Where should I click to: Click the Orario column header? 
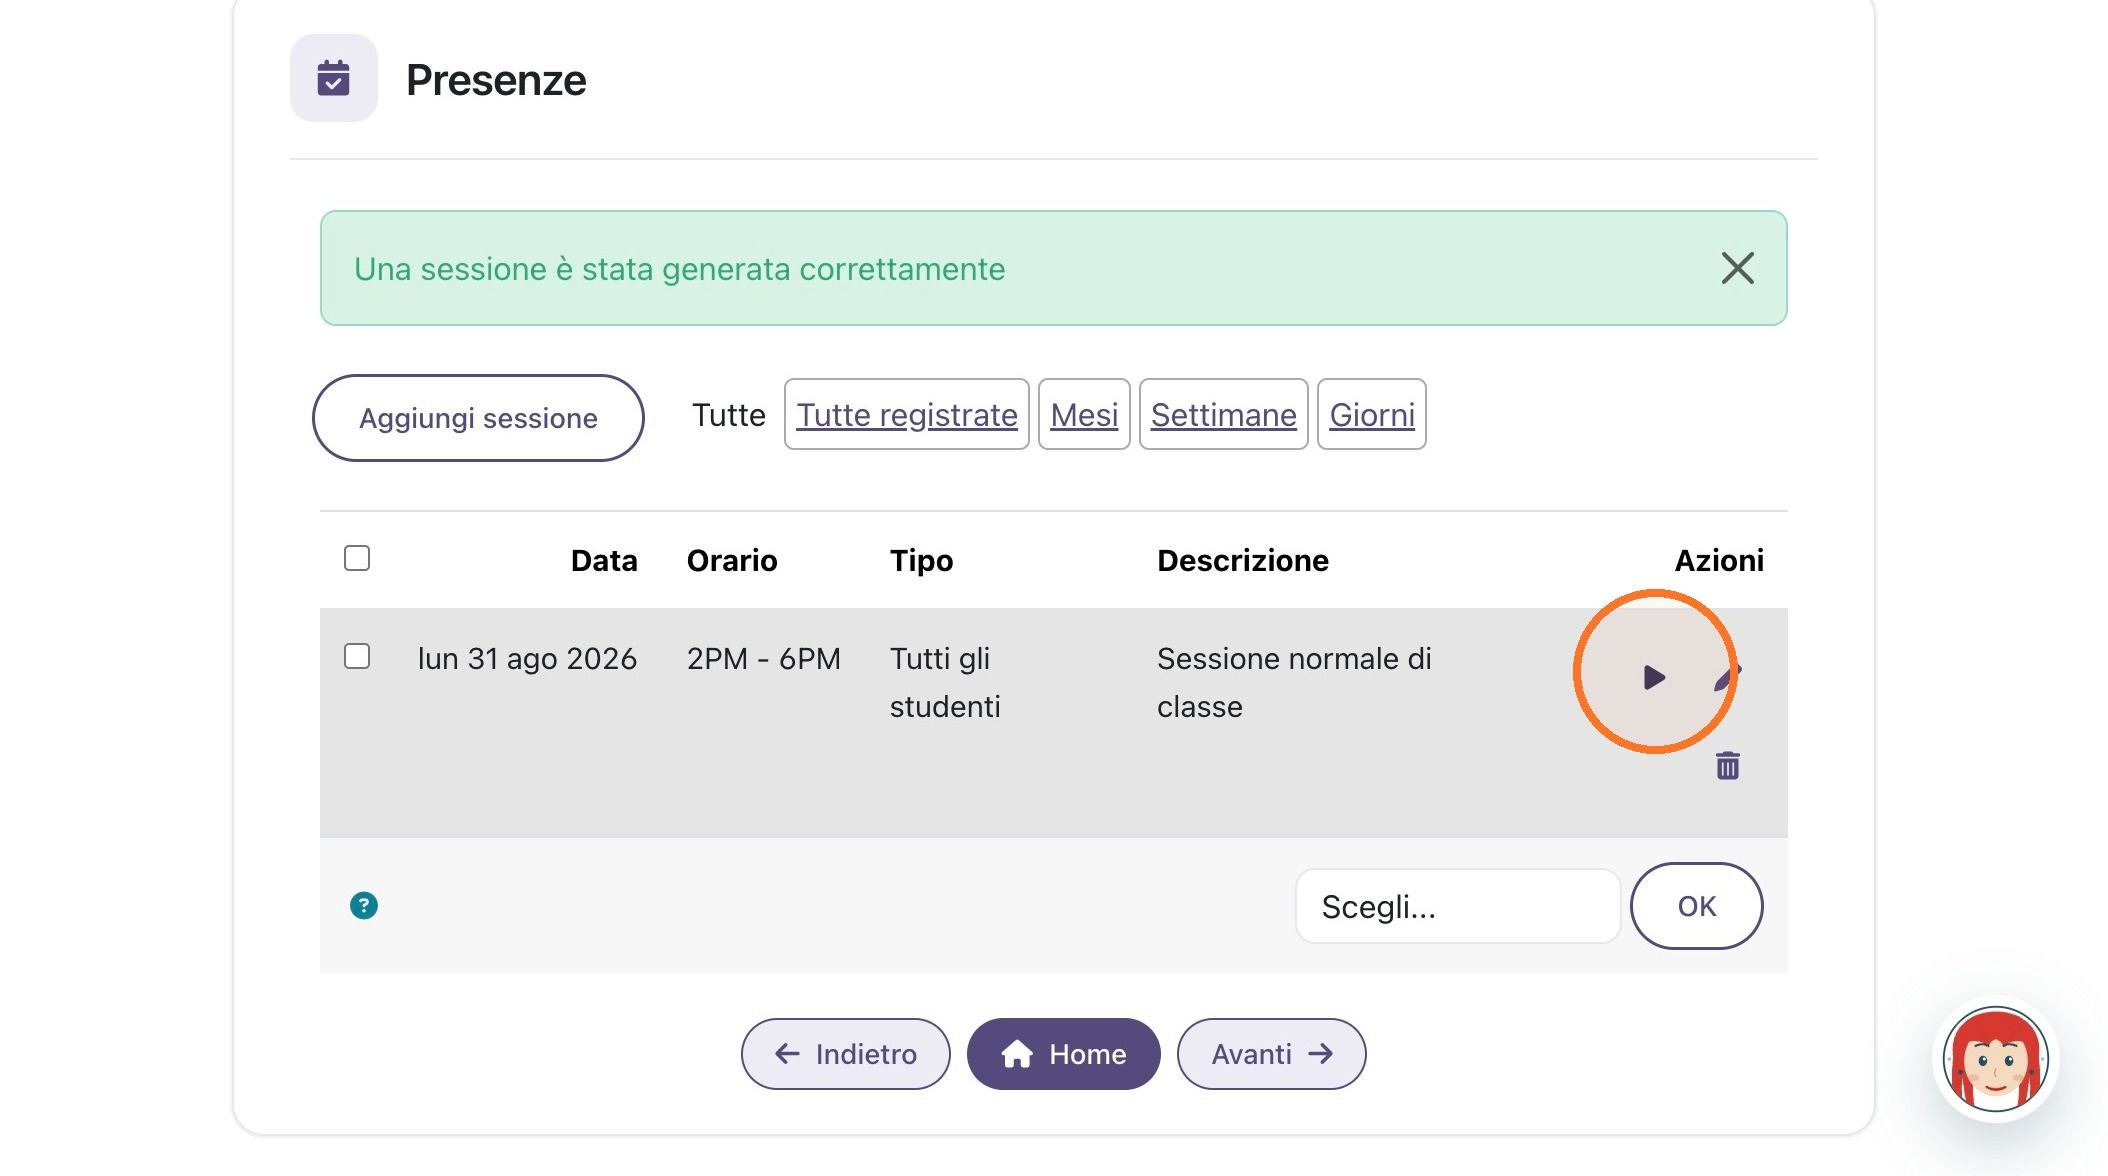732,560
